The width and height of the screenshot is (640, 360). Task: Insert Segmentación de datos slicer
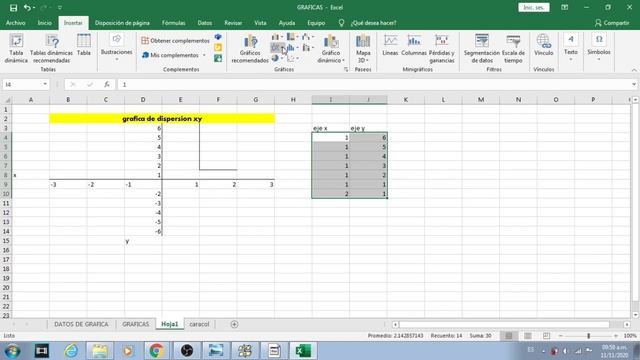(482, 49)
